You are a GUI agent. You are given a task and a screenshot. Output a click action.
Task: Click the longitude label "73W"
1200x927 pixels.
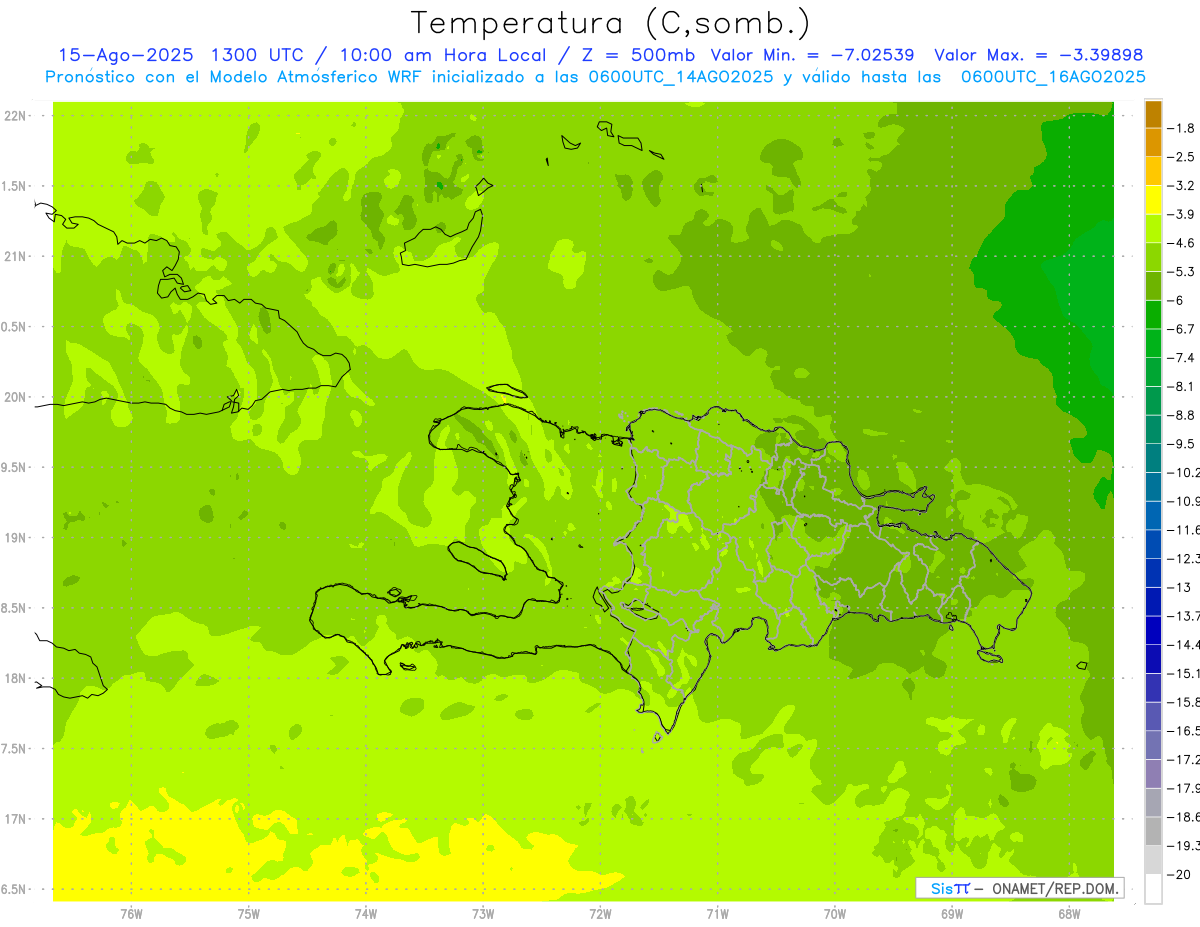click(483, 914)
